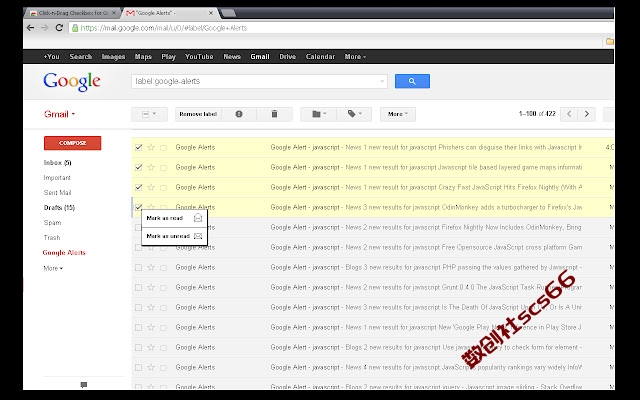Viewport: 640px width, 400px height.
Task: Star the Crazy Fast JavaScript email
Action: coord(151,187)
